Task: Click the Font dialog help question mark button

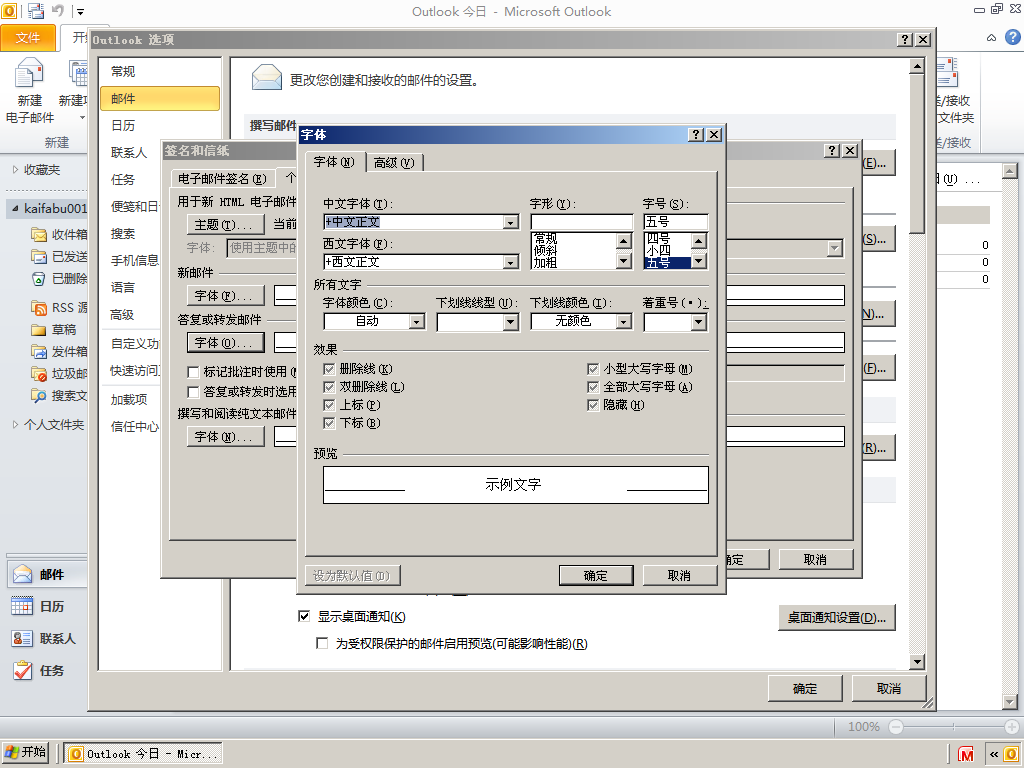Action: (696, 135)
